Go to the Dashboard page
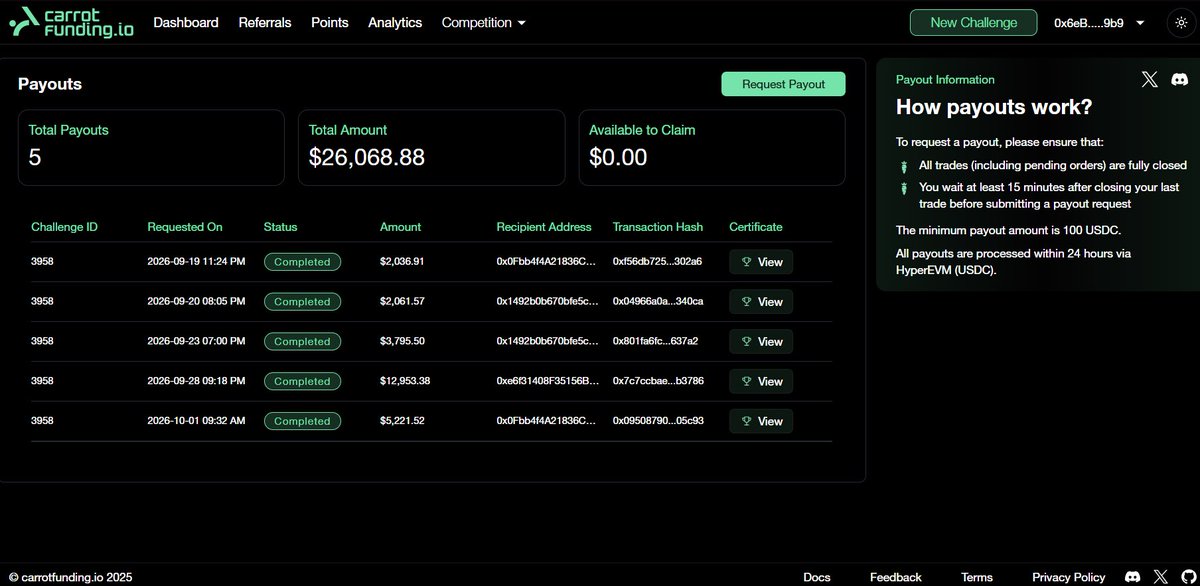The height and width of the screenshot is (586, 1200). click(x=186, y=22)
